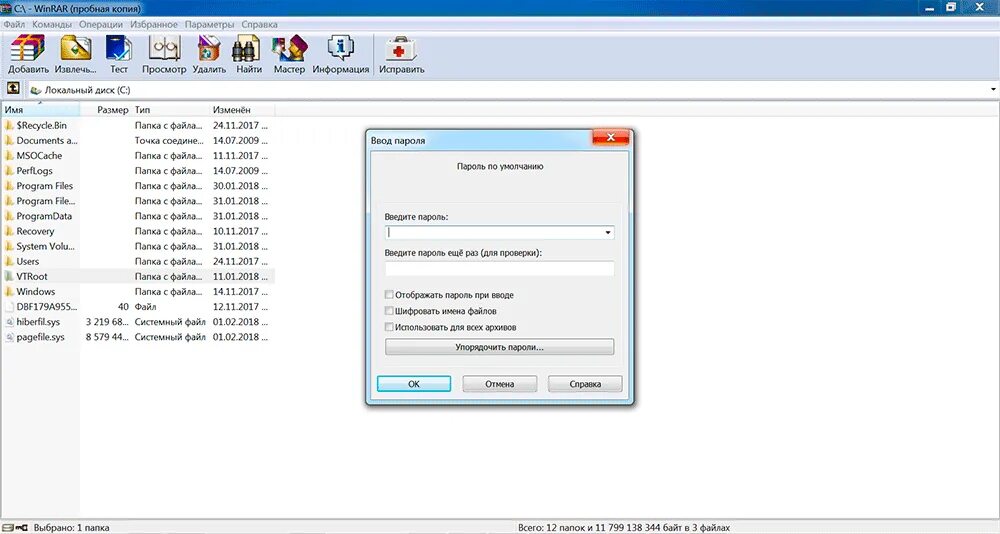1000x534 pixels.
Task: Select the DBF179A955 file icon
Action: 9,306
